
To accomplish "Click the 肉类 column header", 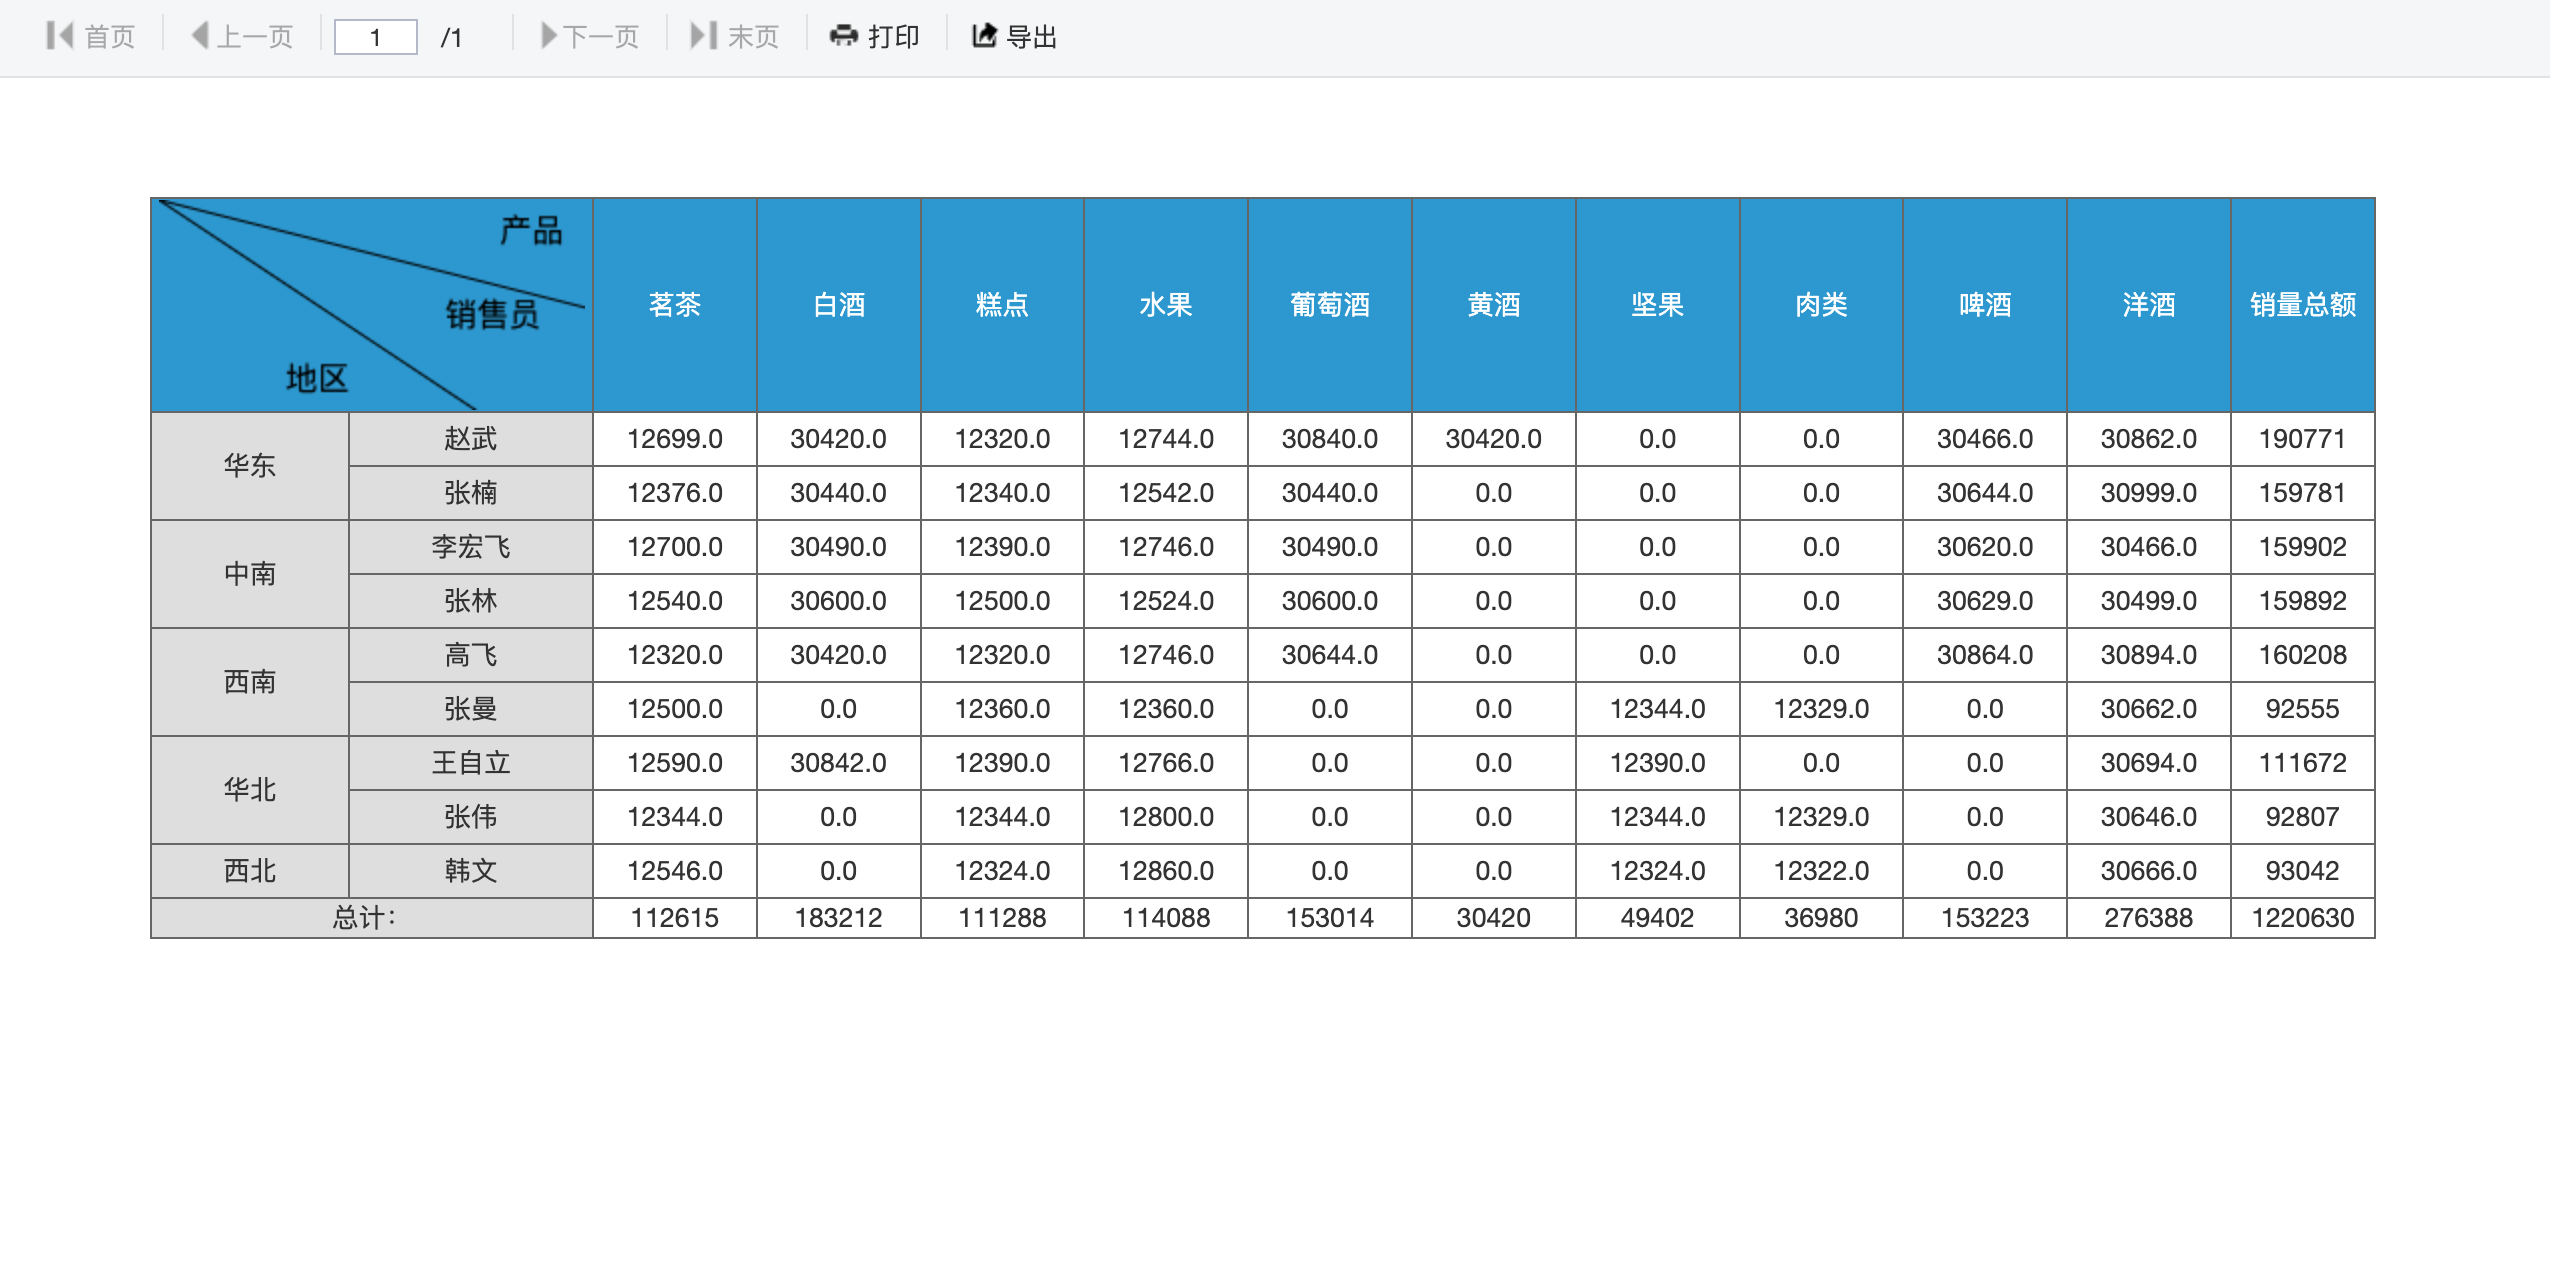I will point(1821,305).
